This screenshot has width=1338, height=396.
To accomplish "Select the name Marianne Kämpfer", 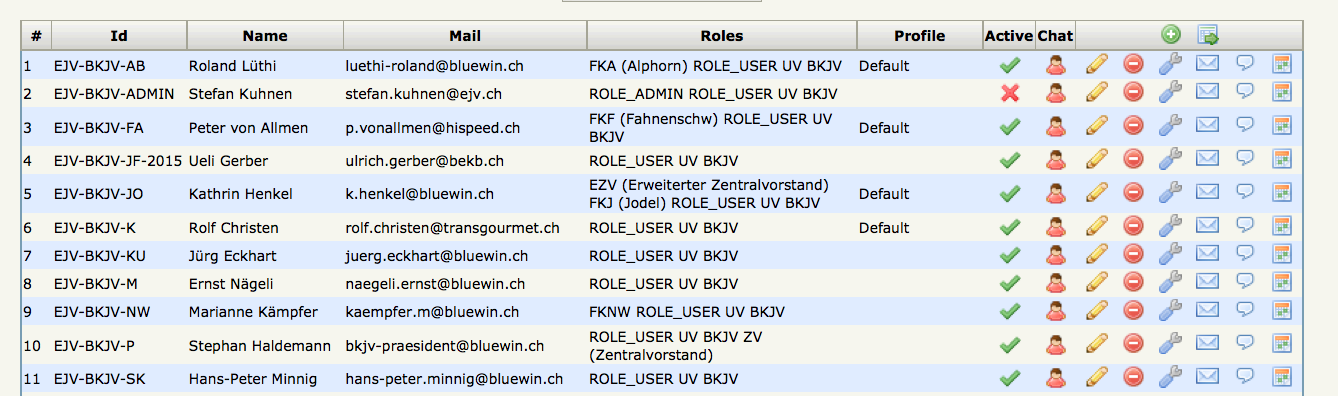I will [253, 312].
